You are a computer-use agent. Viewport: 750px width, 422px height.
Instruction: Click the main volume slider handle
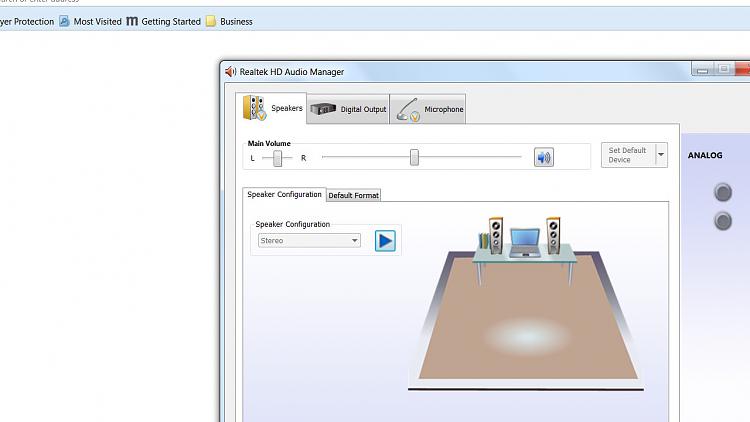(x=414, y=157)
